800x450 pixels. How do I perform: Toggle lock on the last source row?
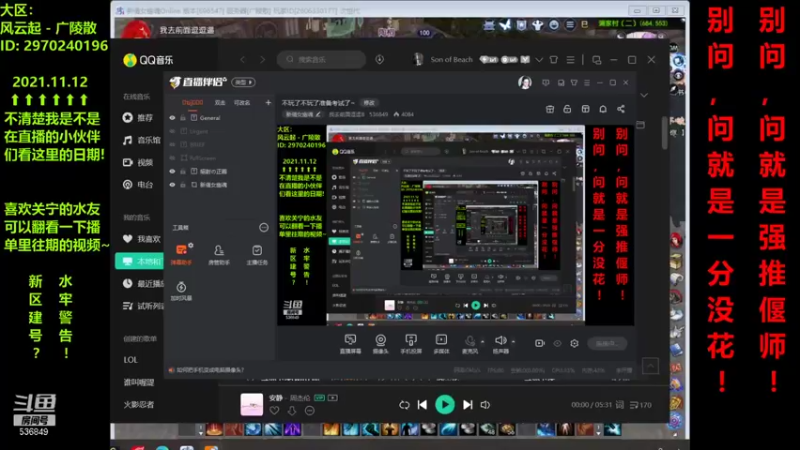183,185
